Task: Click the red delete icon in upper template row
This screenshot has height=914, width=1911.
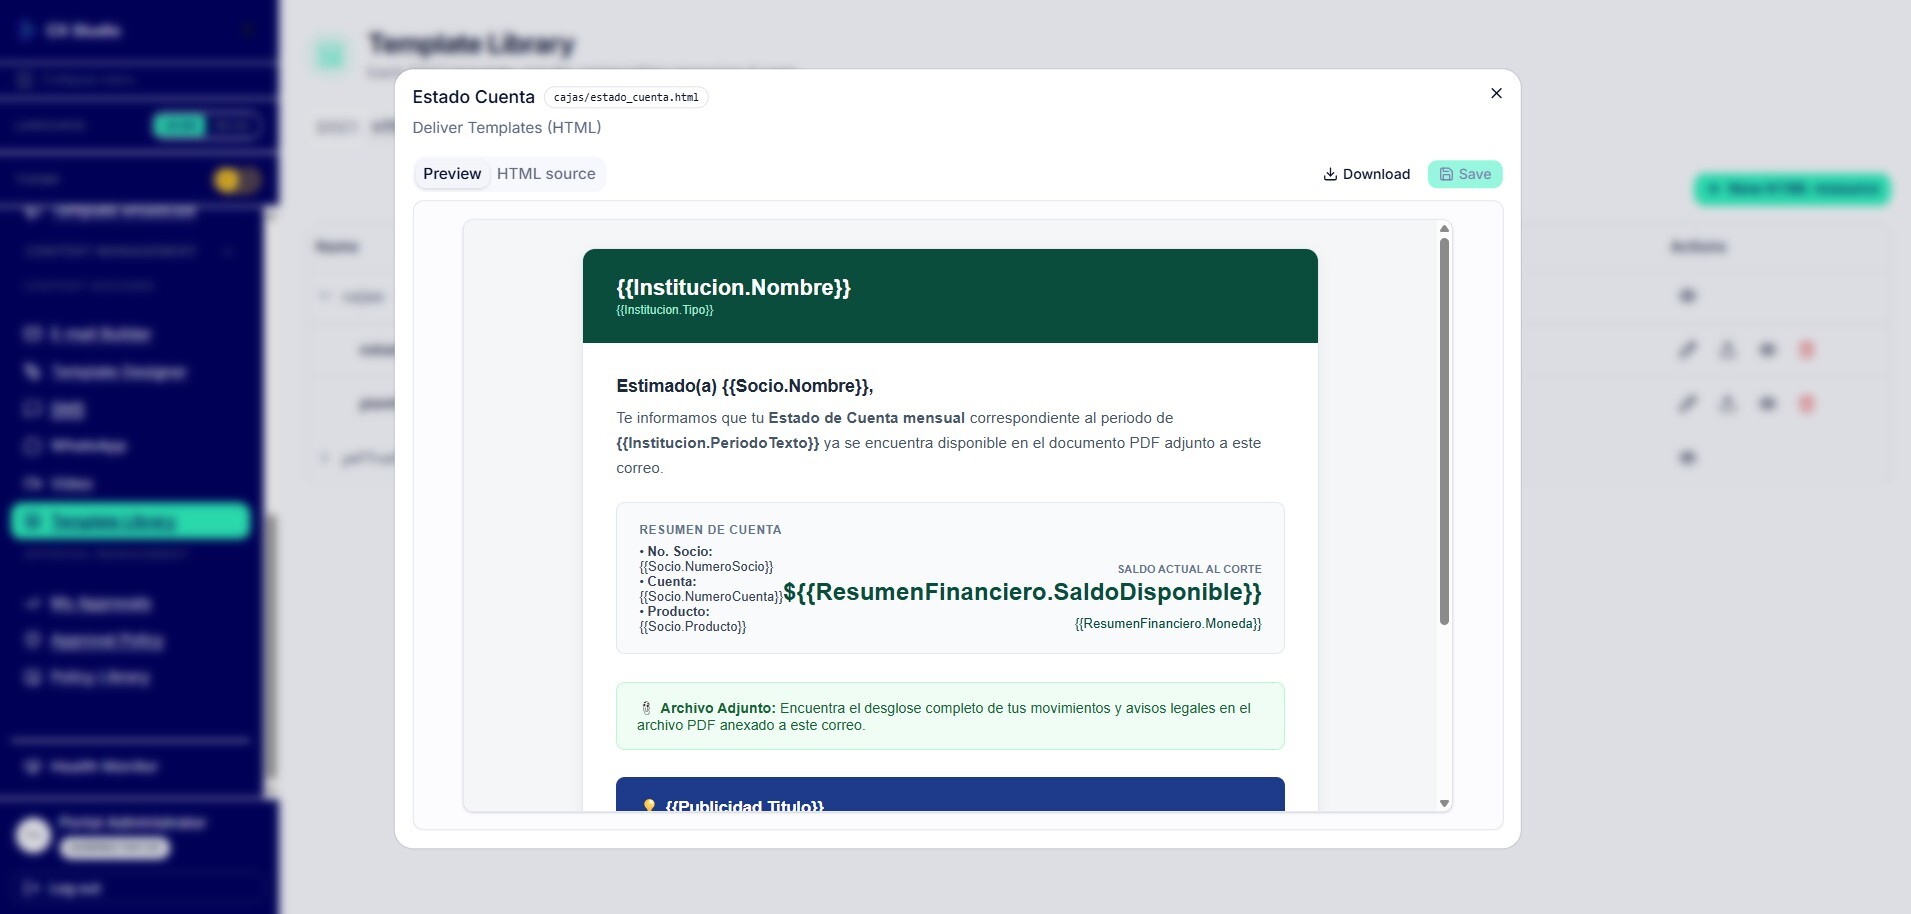Action: [x=1806, y=350]
